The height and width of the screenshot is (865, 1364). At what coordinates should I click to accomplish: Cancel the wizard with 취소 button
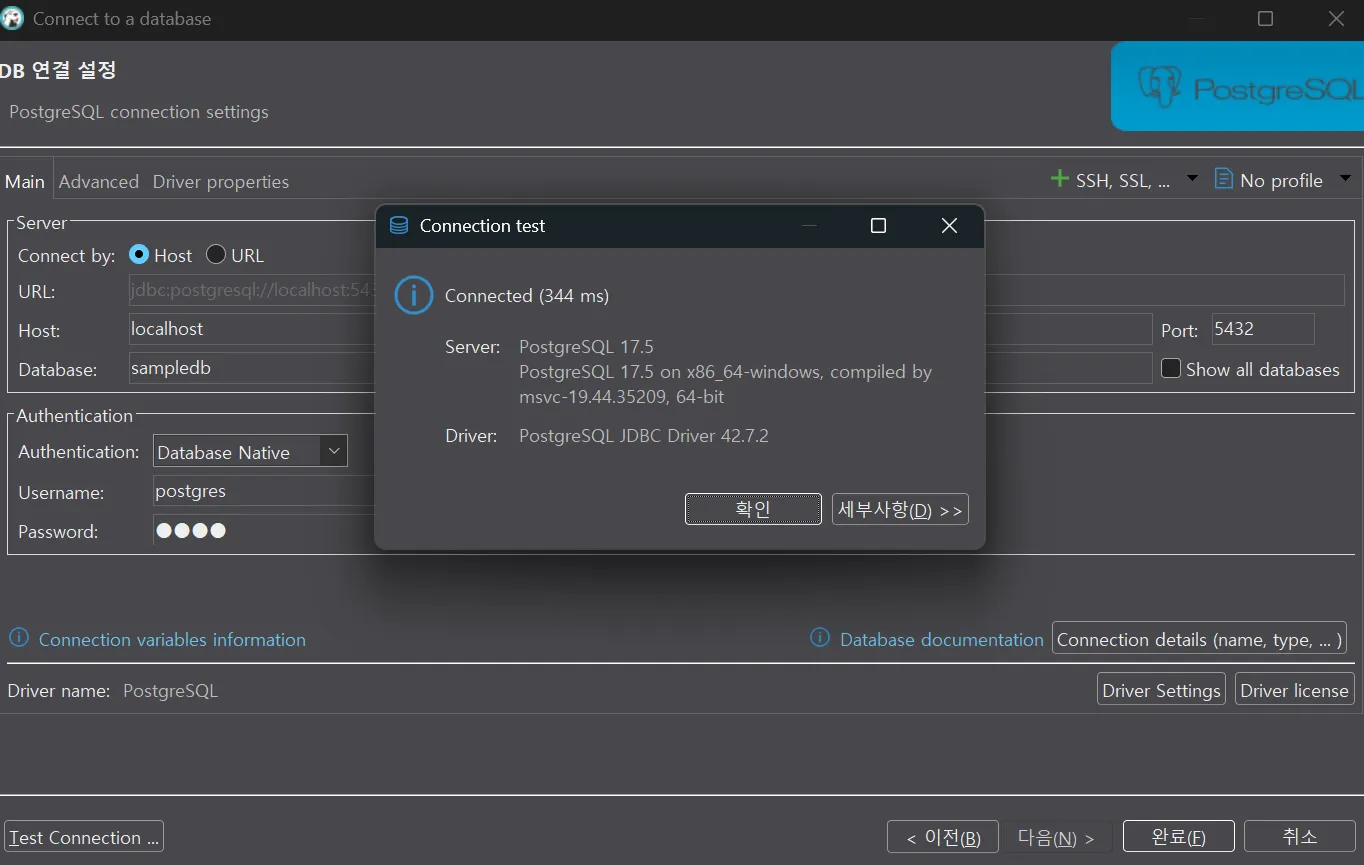pos(1300,837)
